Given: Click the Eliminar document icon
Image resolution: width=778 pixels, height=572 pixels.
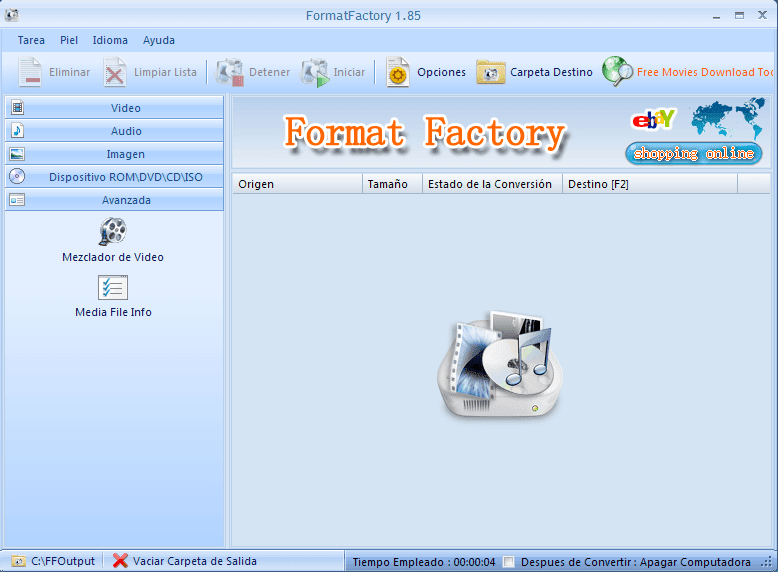Looking at the screenshot, I should 30,72.
